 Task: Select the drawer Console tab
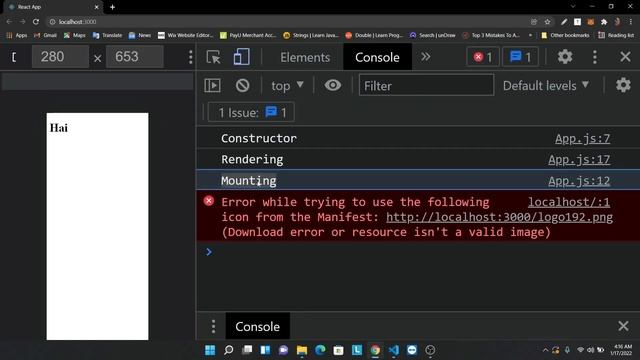258,326
